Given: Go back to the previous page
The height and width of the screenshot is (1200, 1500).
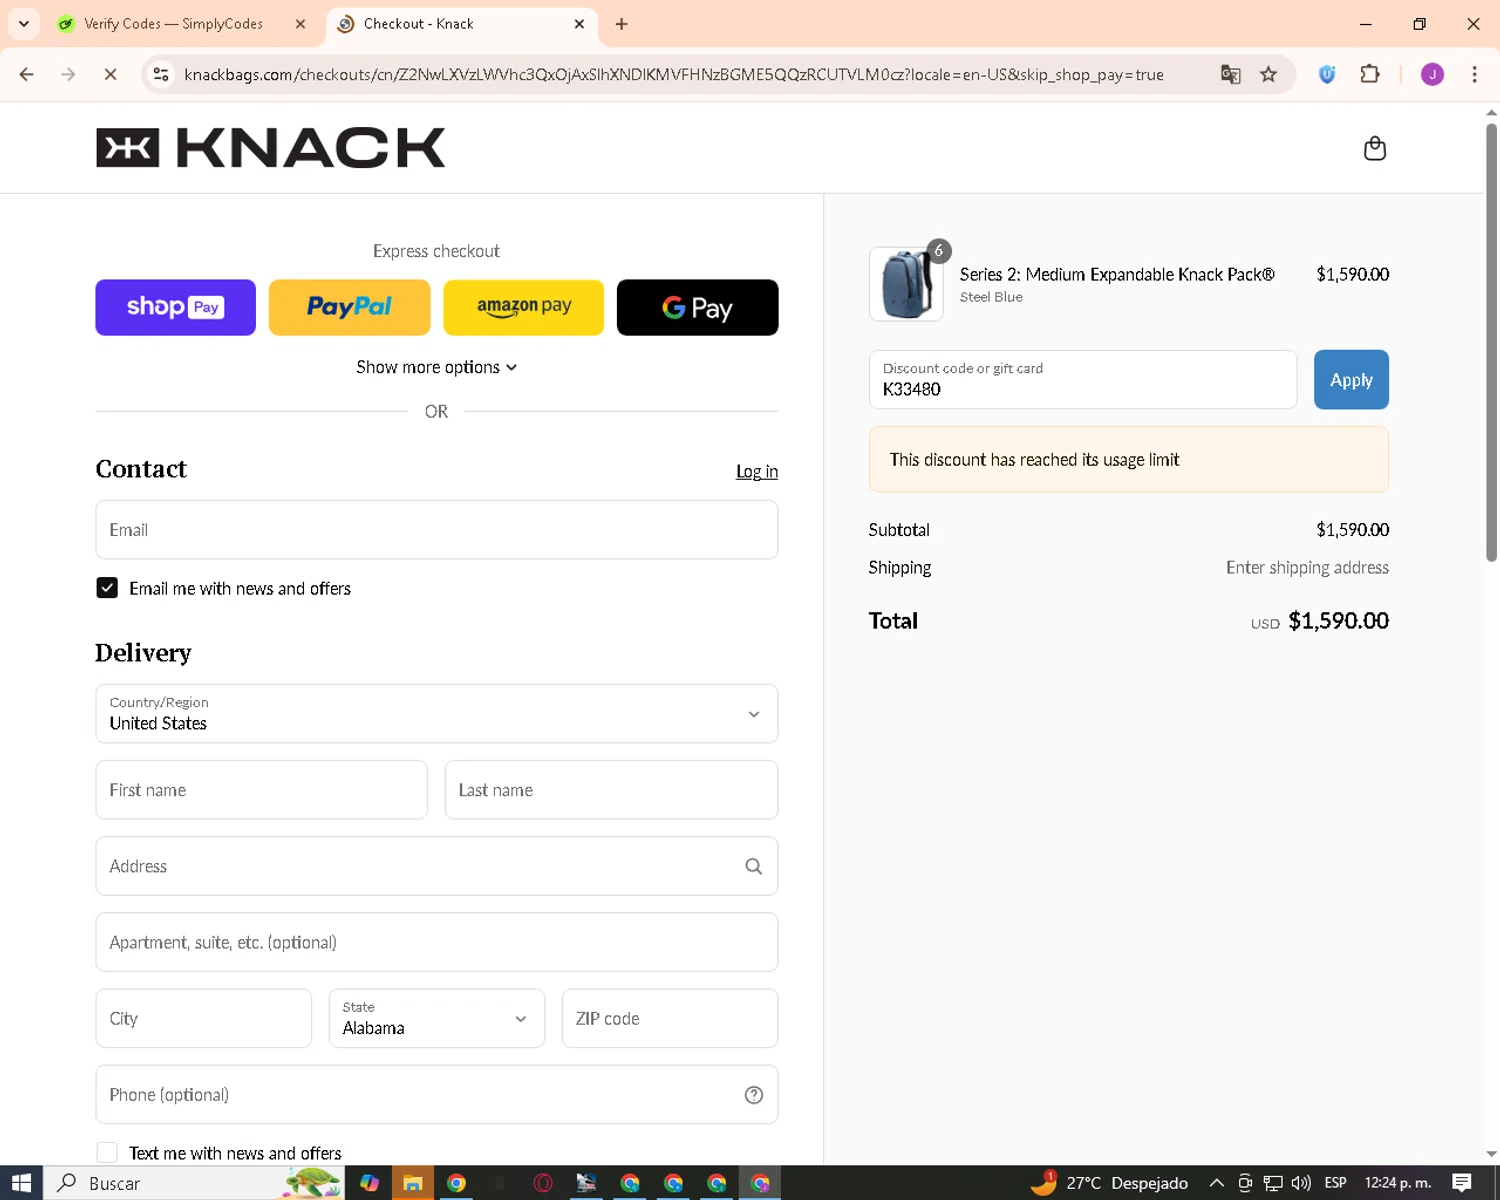Looking at the screenshot, I should 27,74.
